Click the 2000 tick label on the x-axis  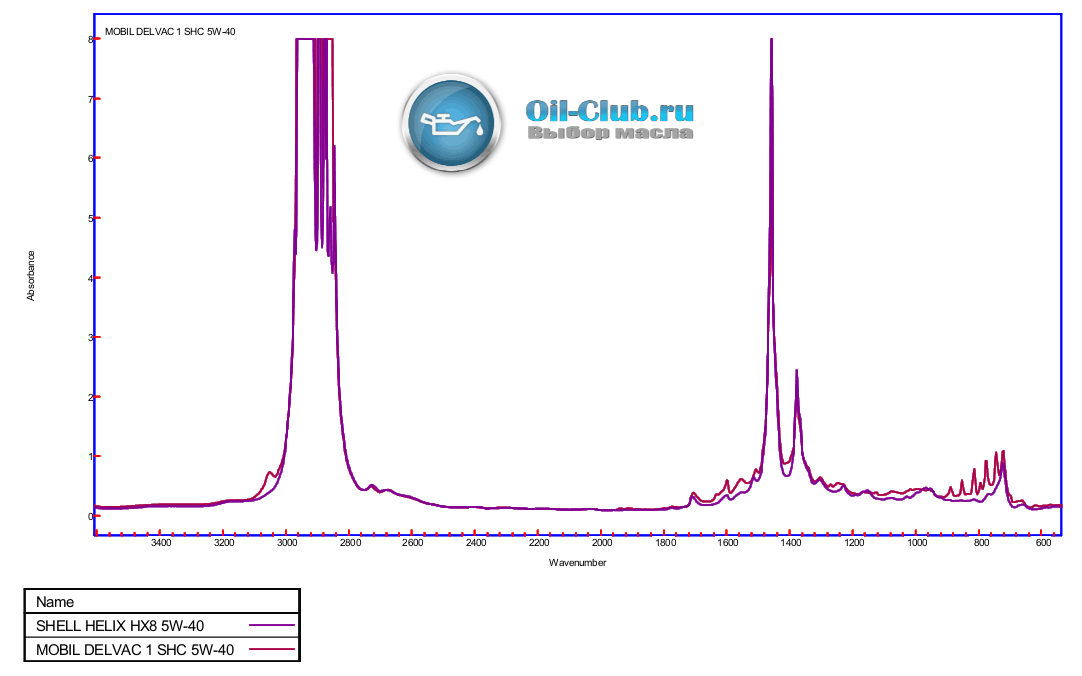(602, 543)
